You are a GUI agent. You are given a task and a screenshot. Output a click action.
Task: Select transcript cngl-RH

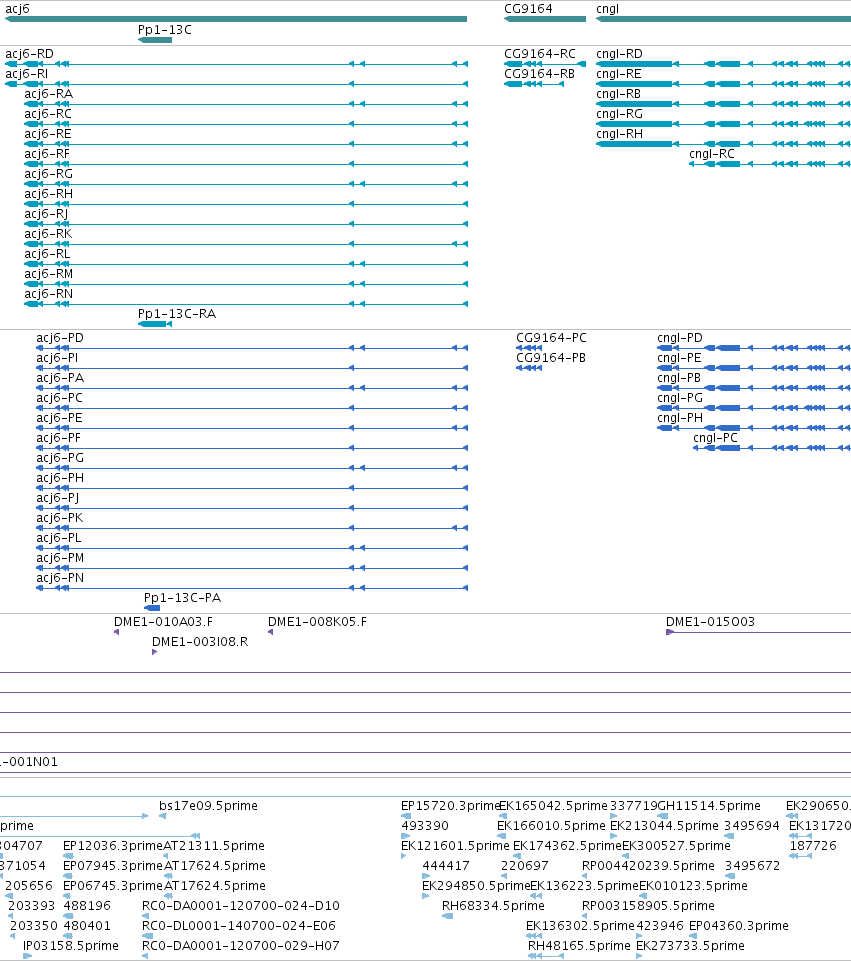619,134
